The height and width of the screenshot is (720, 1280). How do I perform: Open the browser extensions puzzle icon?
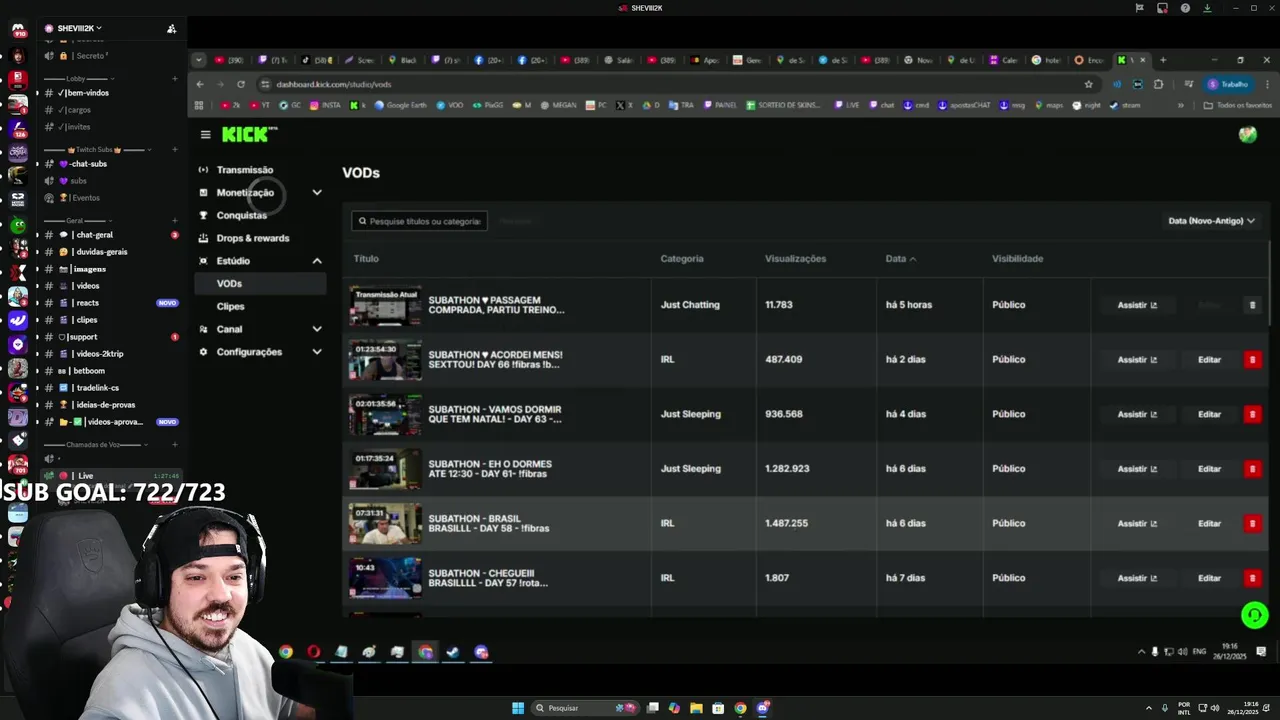1159,84
